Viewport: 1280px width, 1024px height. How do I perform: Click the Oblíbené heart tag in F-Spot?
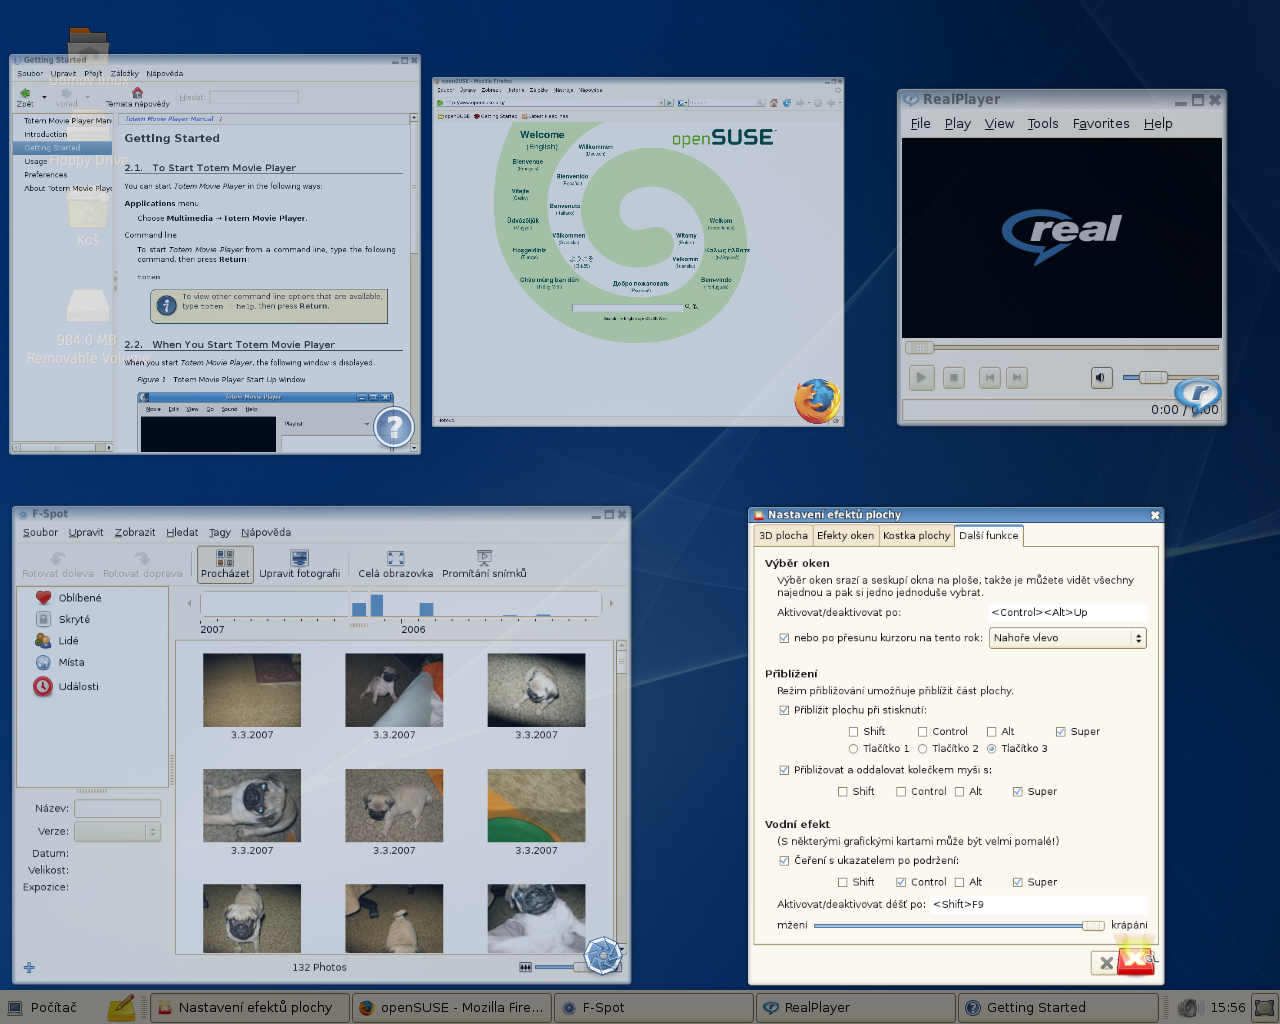point(68,598)
